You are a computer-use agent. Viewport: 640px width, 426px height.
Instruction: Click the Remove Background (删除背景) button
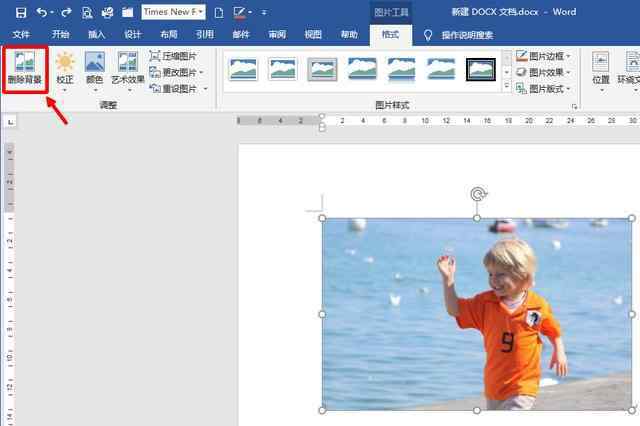point(25,68)
